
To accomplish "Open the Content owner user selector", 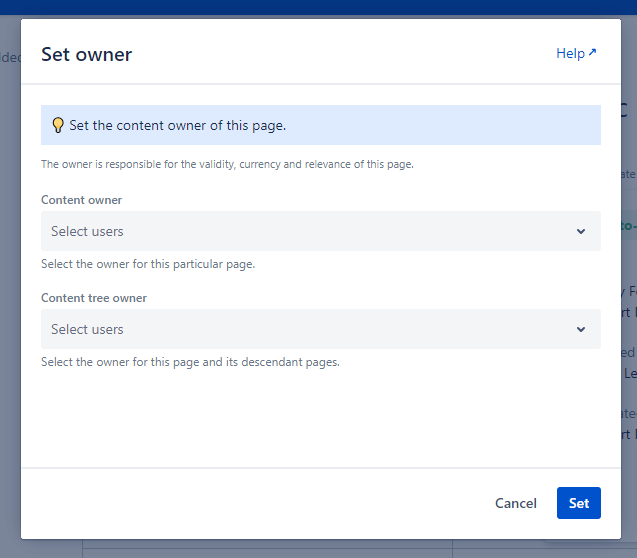I will pos(321,231).
